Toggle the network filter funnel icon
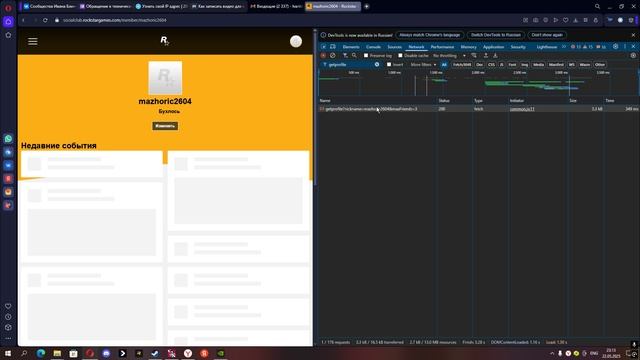The width and height of the screenshot is (640, 360). [x=345, y=56]
